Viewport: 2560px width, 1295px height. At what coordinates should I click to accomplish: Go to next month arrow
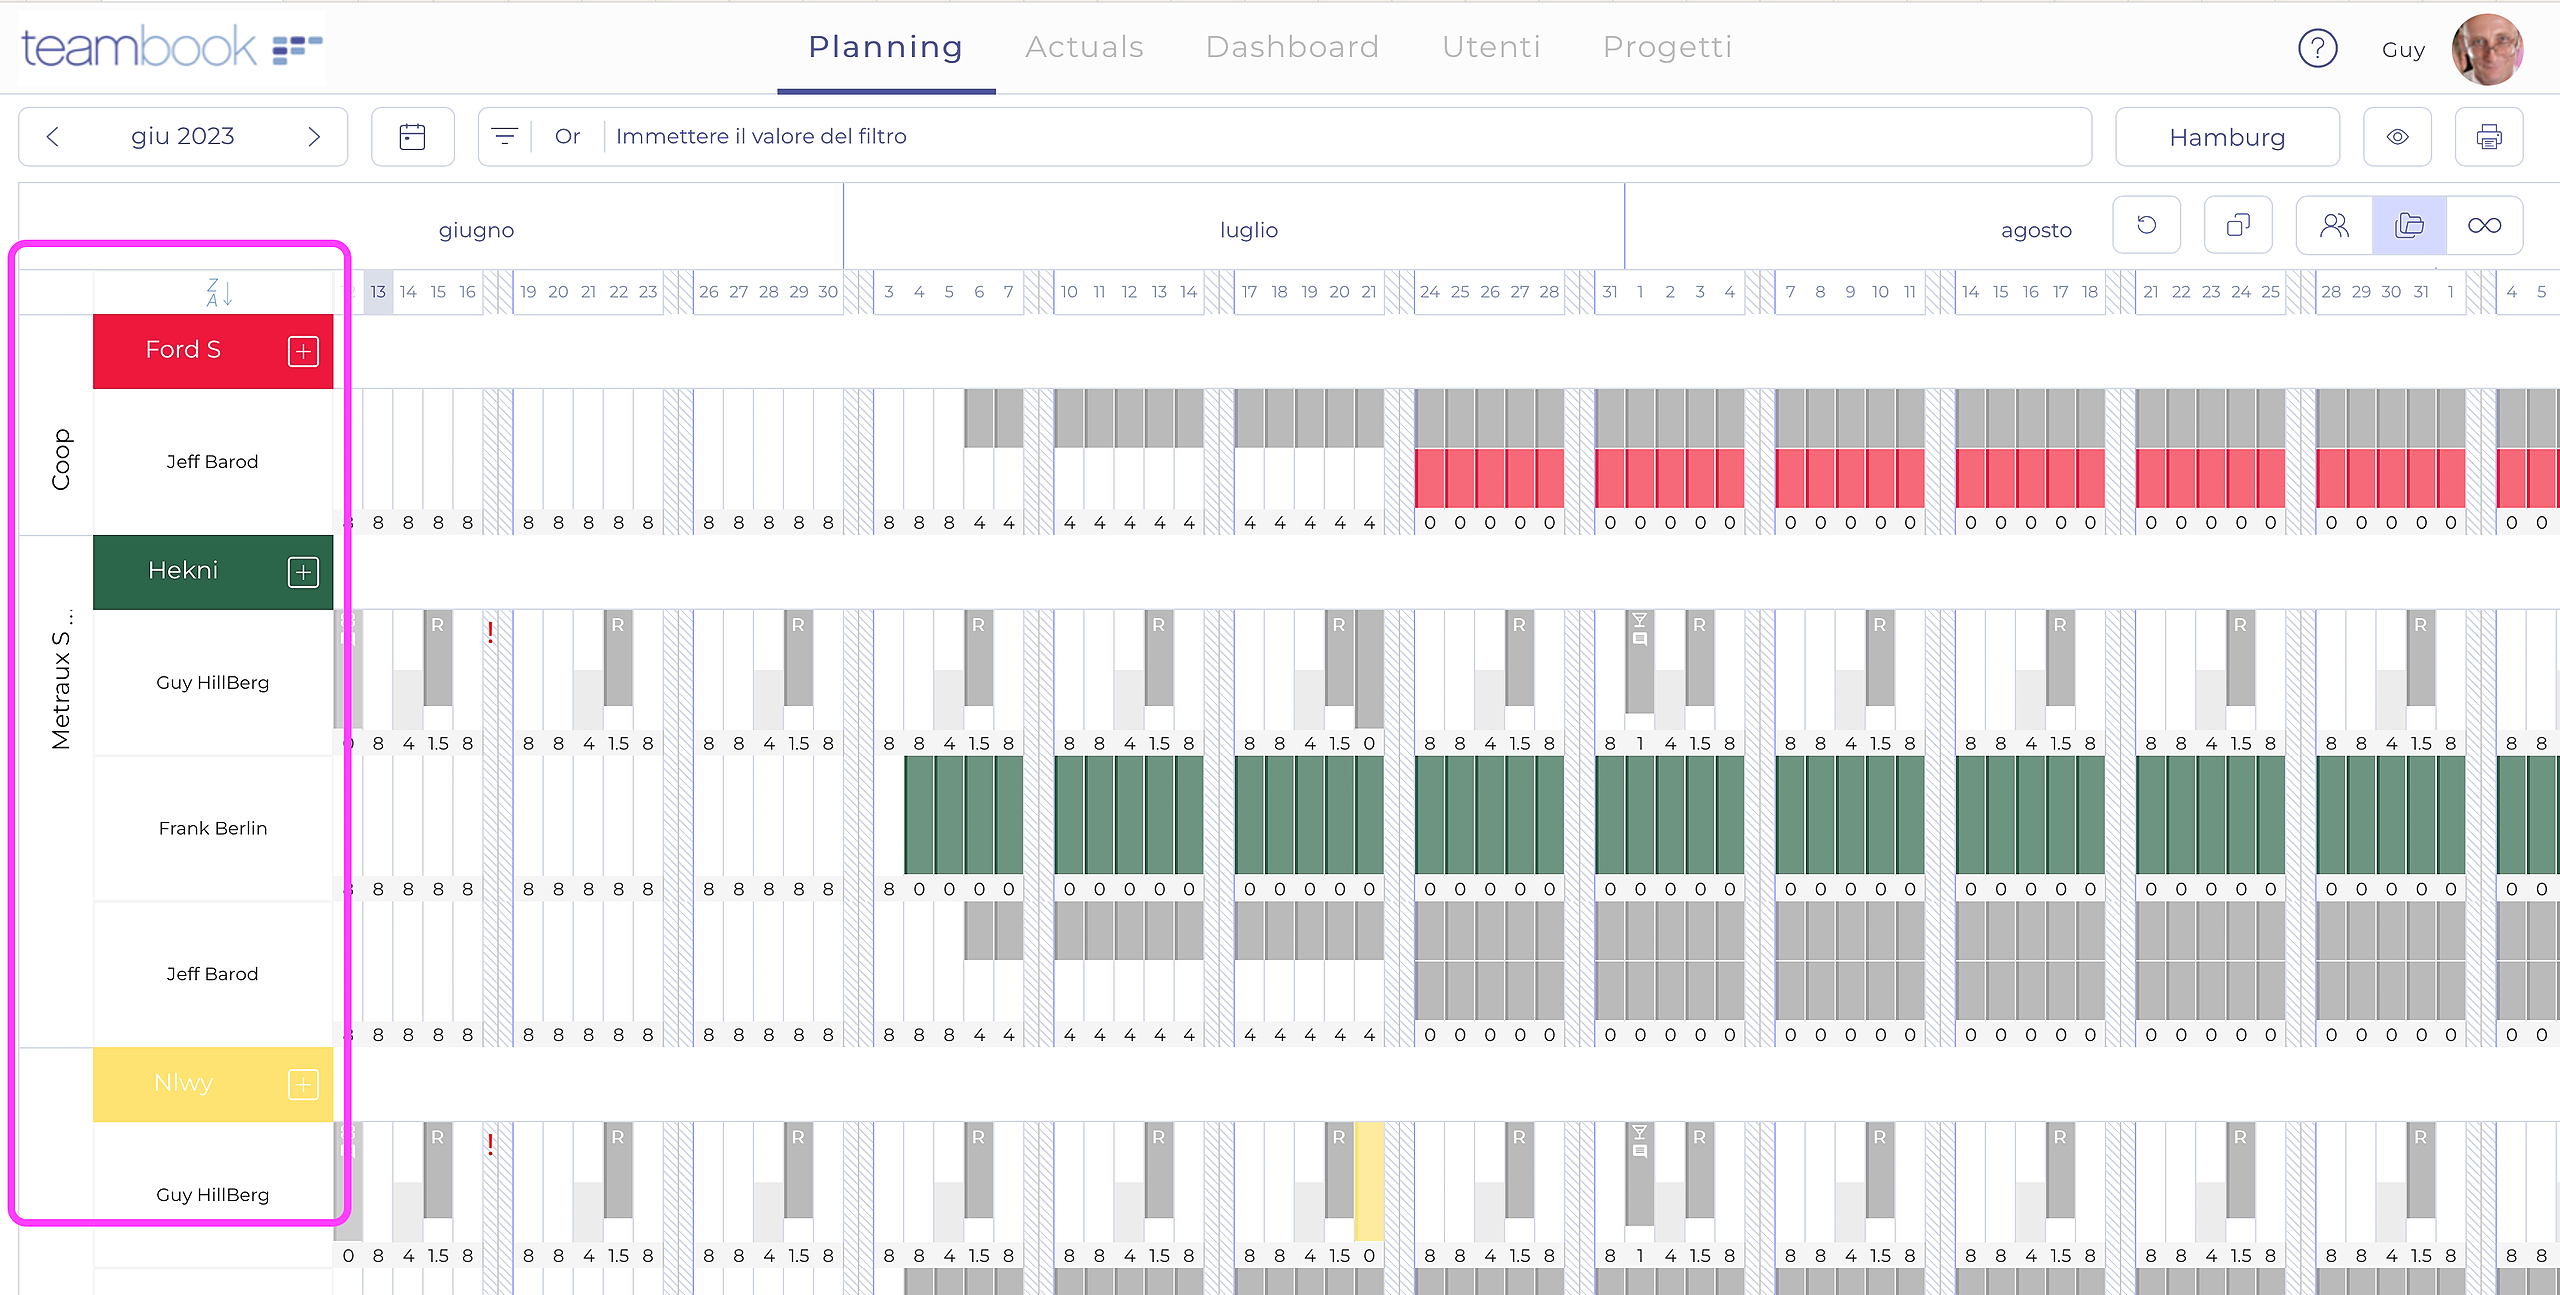[x=314, y=137]
